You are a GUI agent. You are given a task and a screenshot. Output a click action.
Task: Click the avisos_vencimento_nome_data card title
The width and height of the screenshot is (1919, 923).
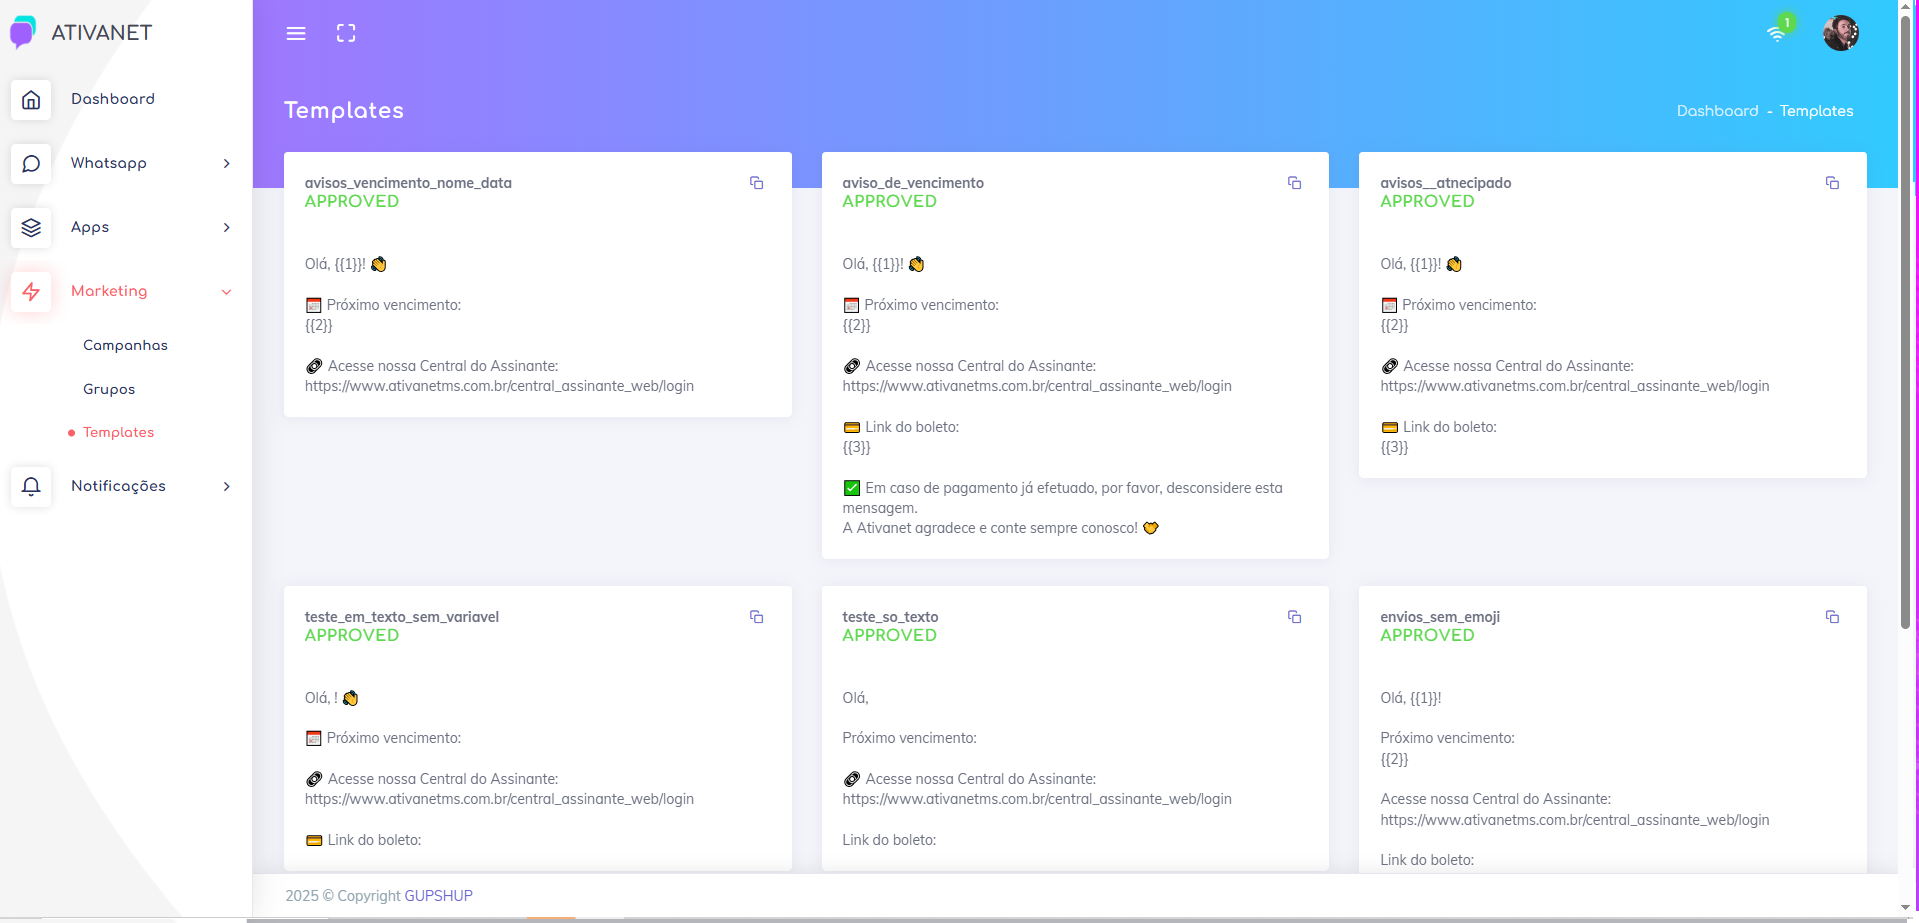(x=408, y=183)
